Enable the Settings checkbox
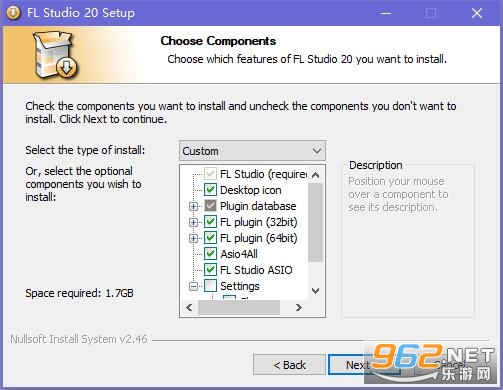 pyautogui.click(x=210, y=286)
